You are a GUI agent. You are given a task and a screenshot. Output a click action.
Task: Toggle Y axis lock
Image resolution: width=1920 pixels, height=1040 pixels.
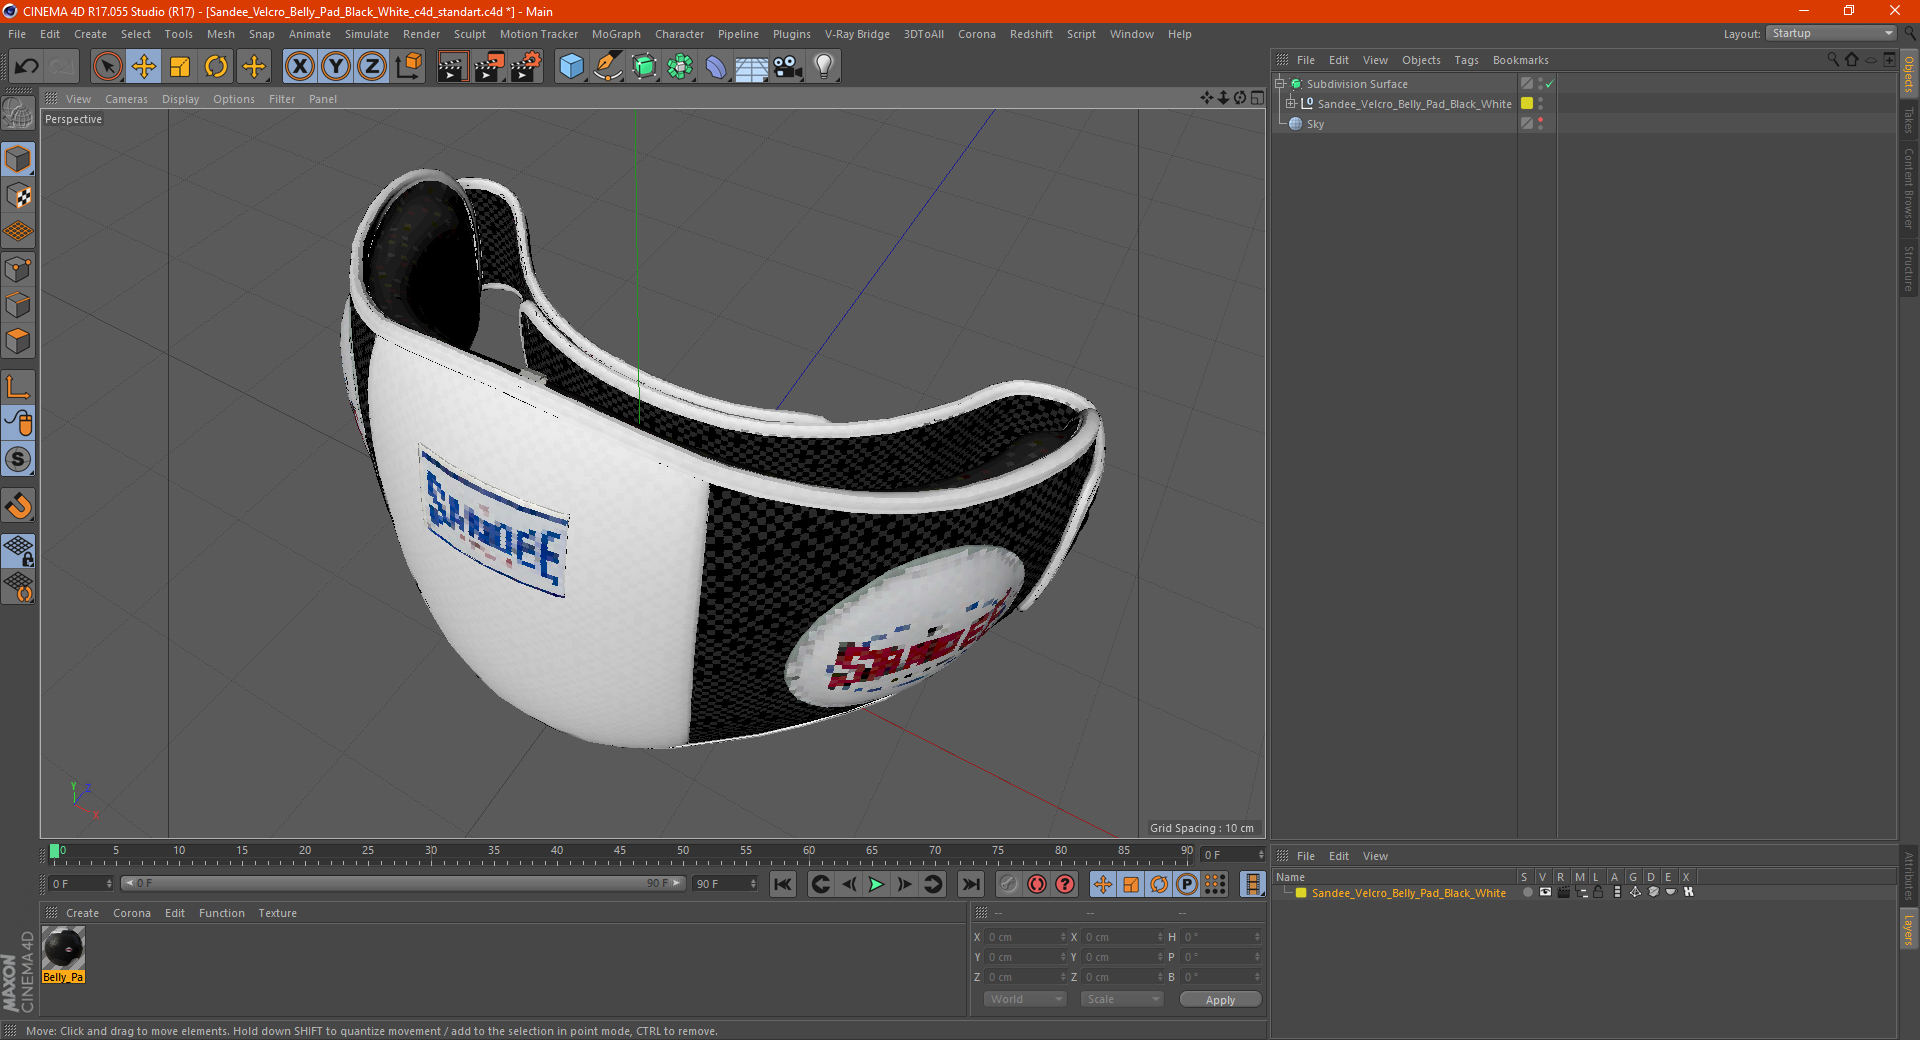pos(336,67)
